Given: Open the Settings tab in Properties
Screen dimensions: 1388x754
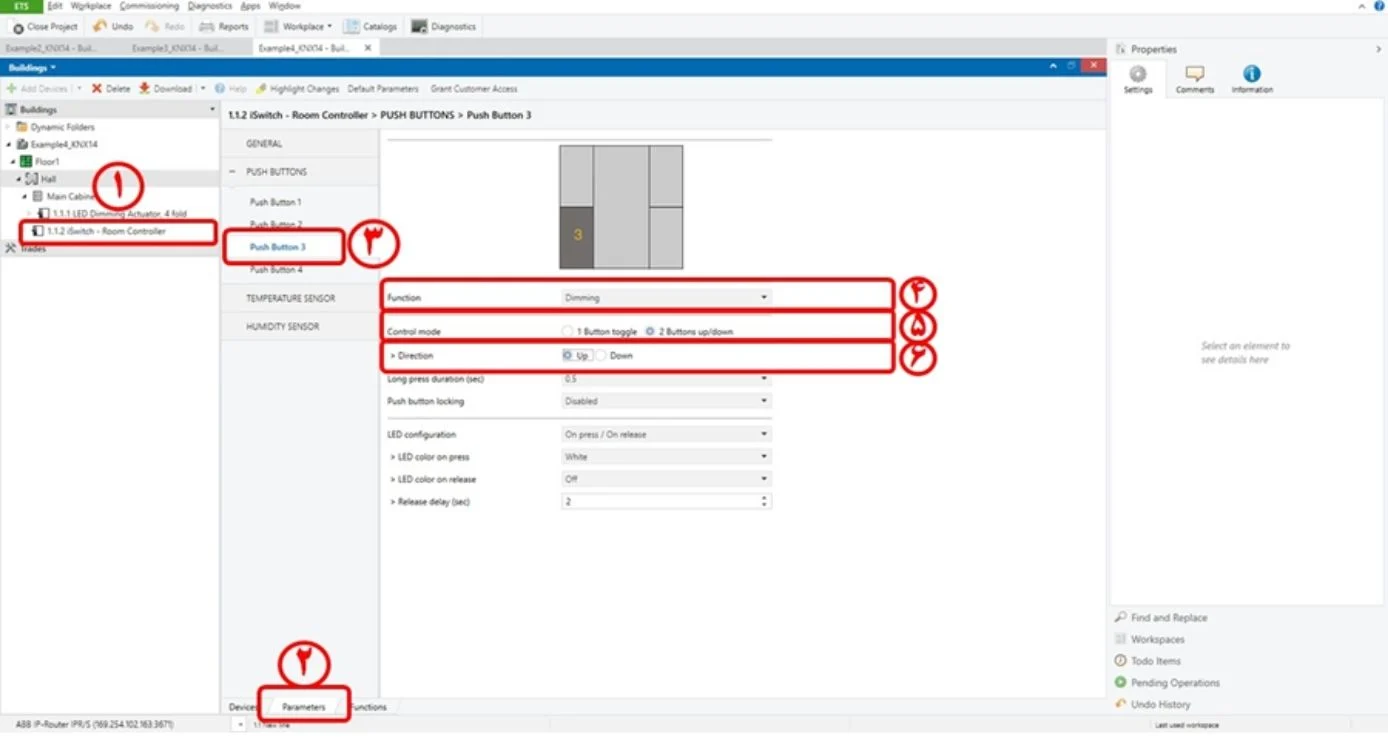Looking at the screenshot, I should point(1138,79).
